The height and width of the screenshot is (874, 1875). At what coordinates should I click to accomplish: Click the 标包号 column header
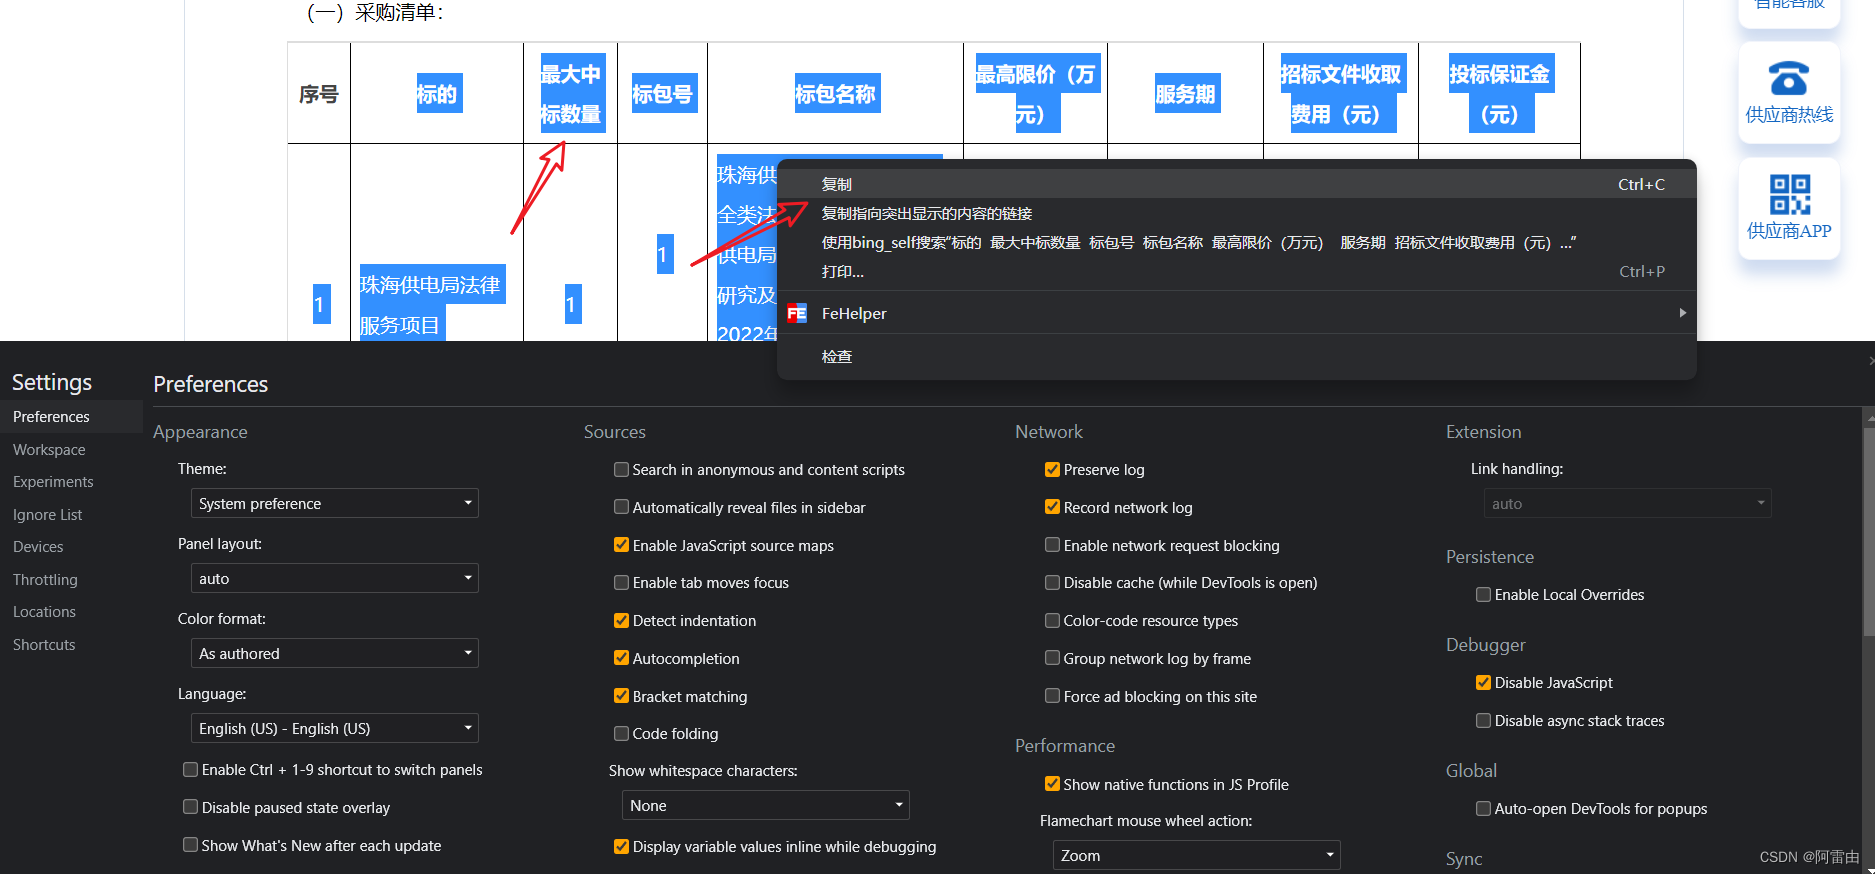[x=662, y=94]
